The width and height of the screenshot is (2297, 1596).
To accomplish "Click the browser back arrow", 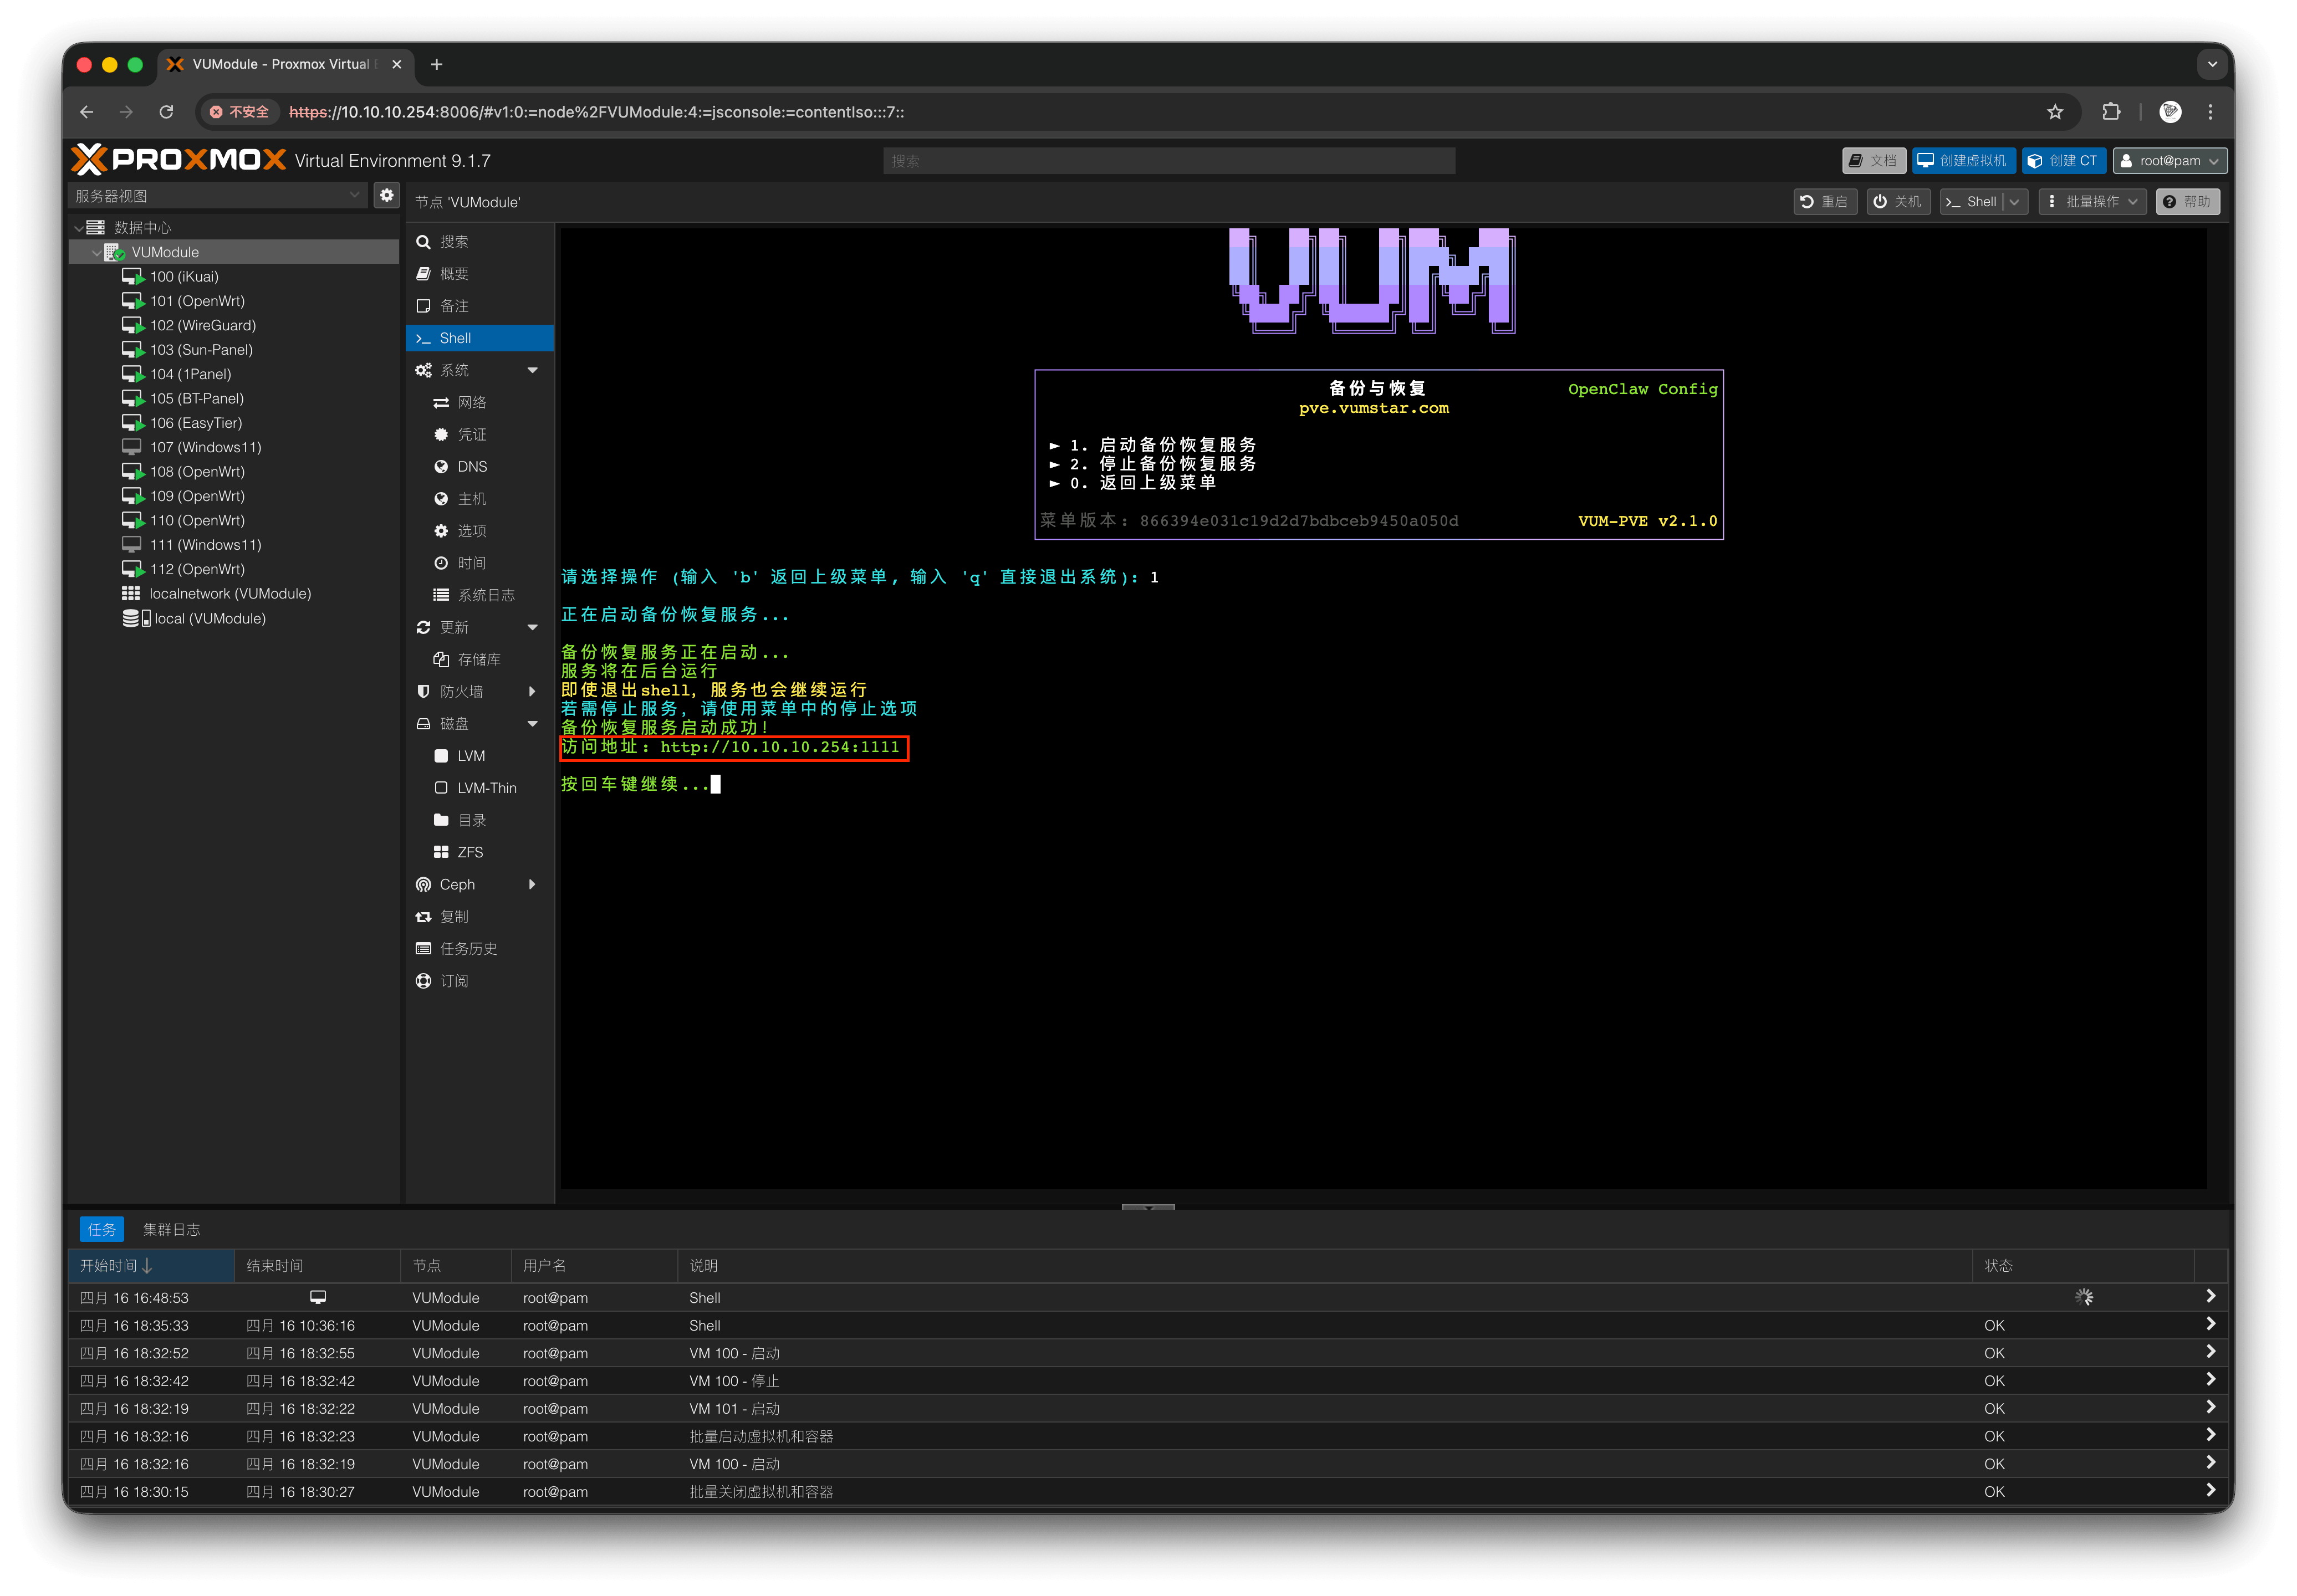I will click(x=87, y=112).
